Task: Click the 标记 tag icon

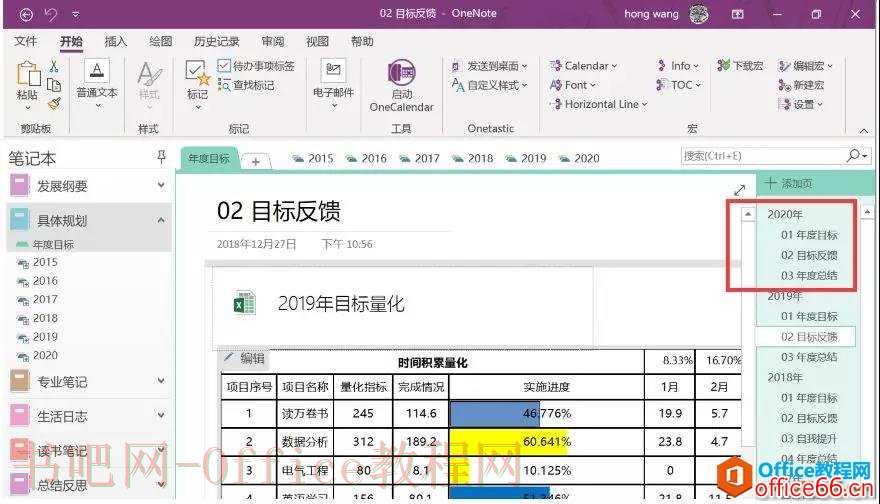Action: [198, 75]
